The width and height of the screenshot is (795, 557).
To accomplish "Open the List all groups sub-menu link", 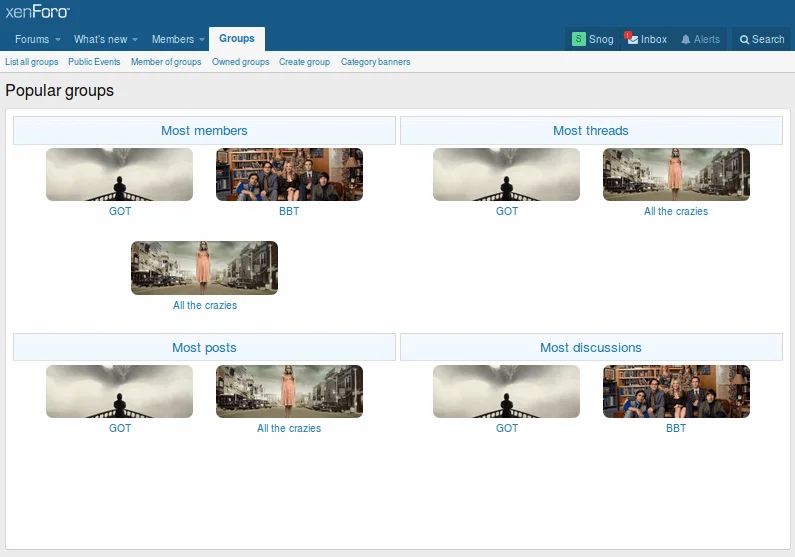I will point(32,62).
